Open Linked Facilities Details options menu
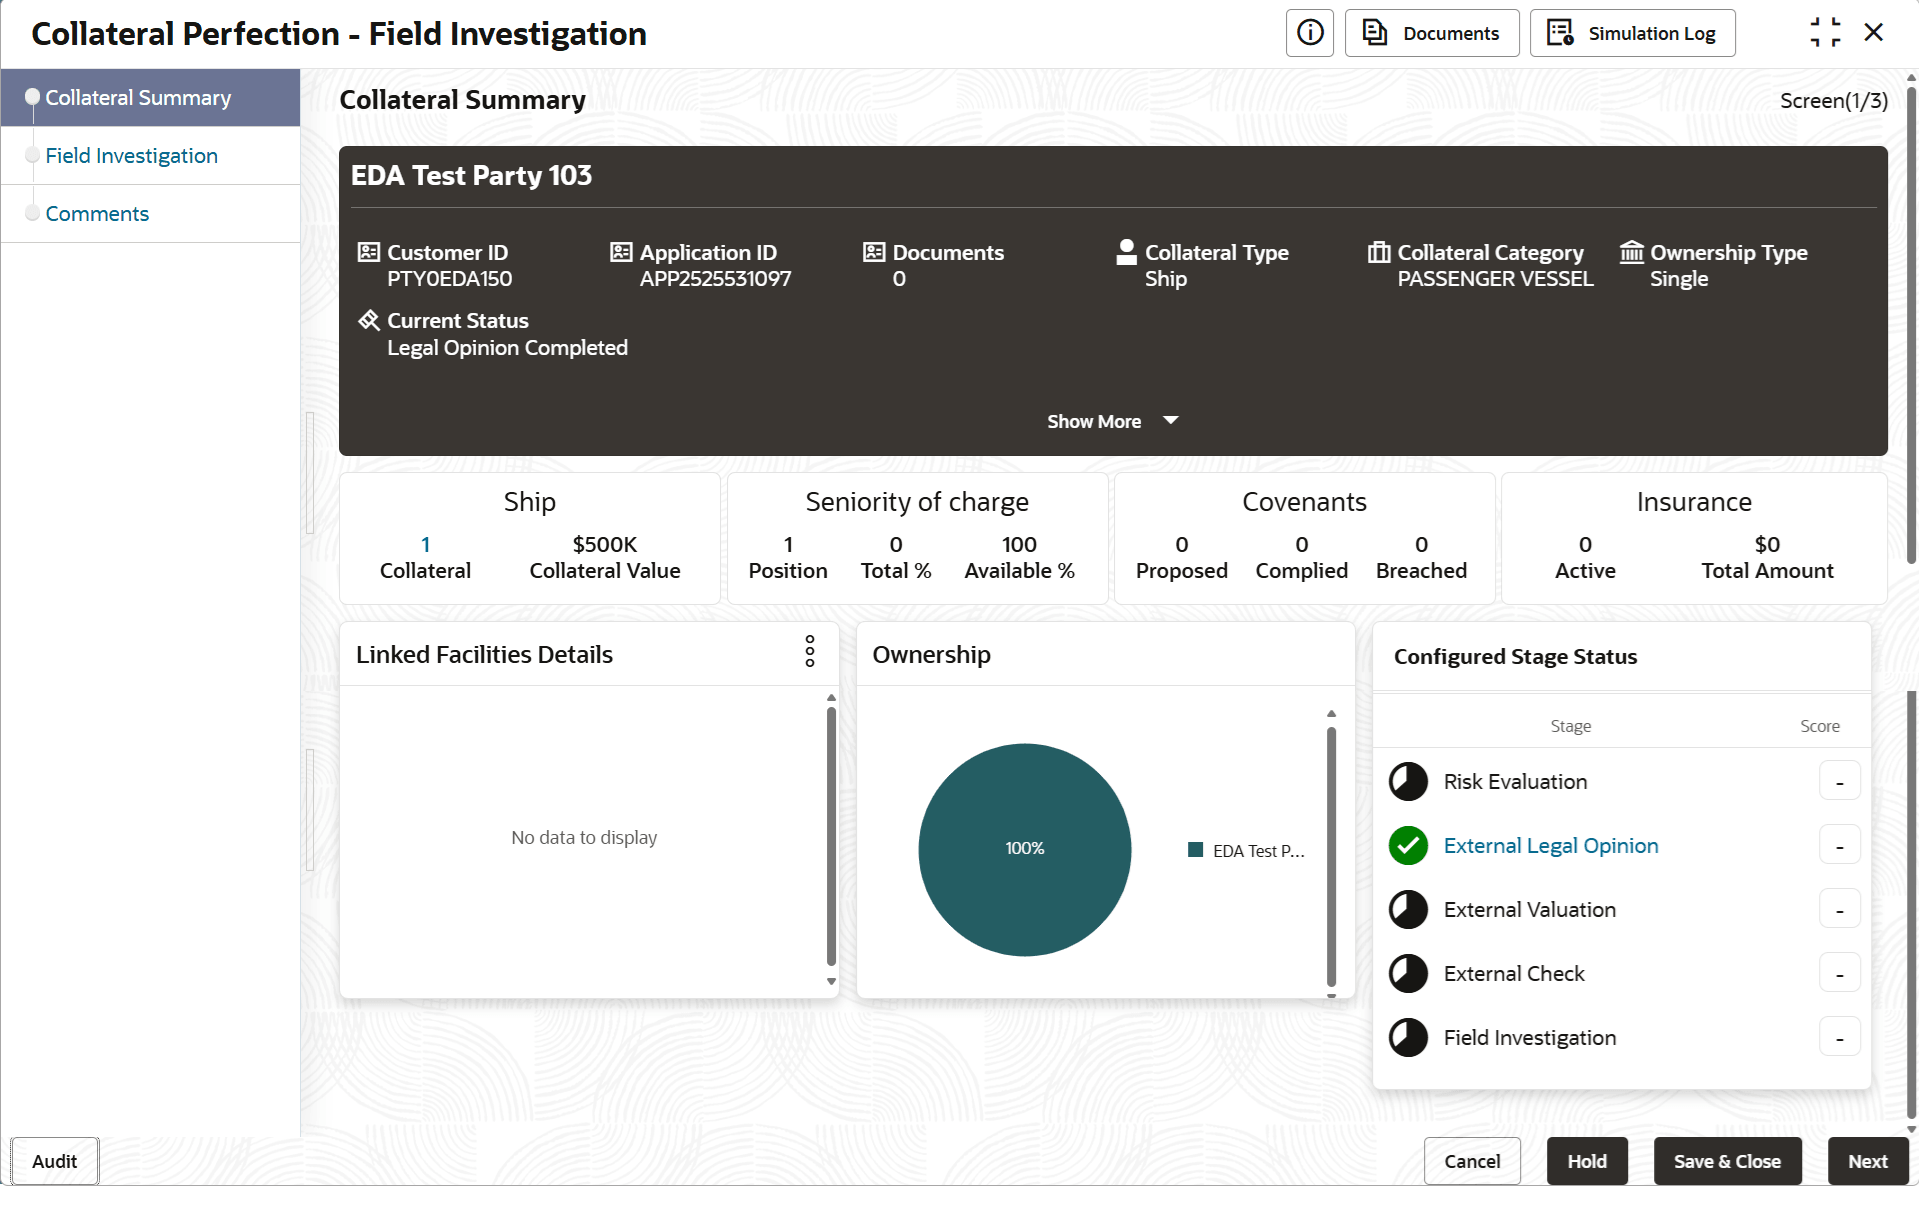The image size is (1919, 1223). 810,651
